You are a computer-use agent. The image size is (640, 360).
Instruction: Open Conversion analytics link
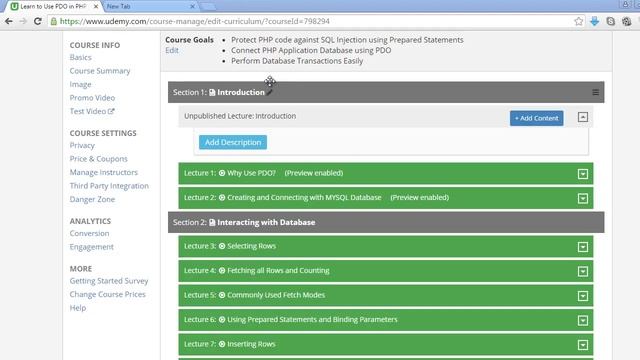pos(89,233)
